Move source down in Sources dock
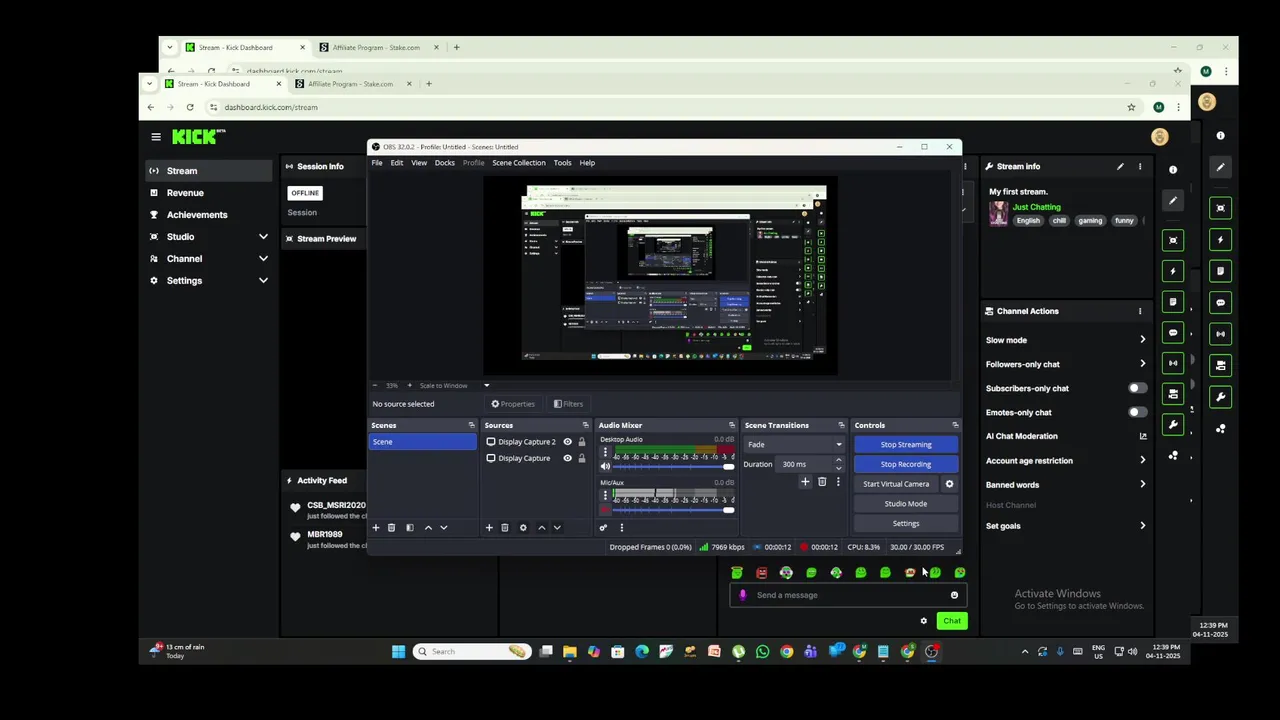 [x=557, y=528]
